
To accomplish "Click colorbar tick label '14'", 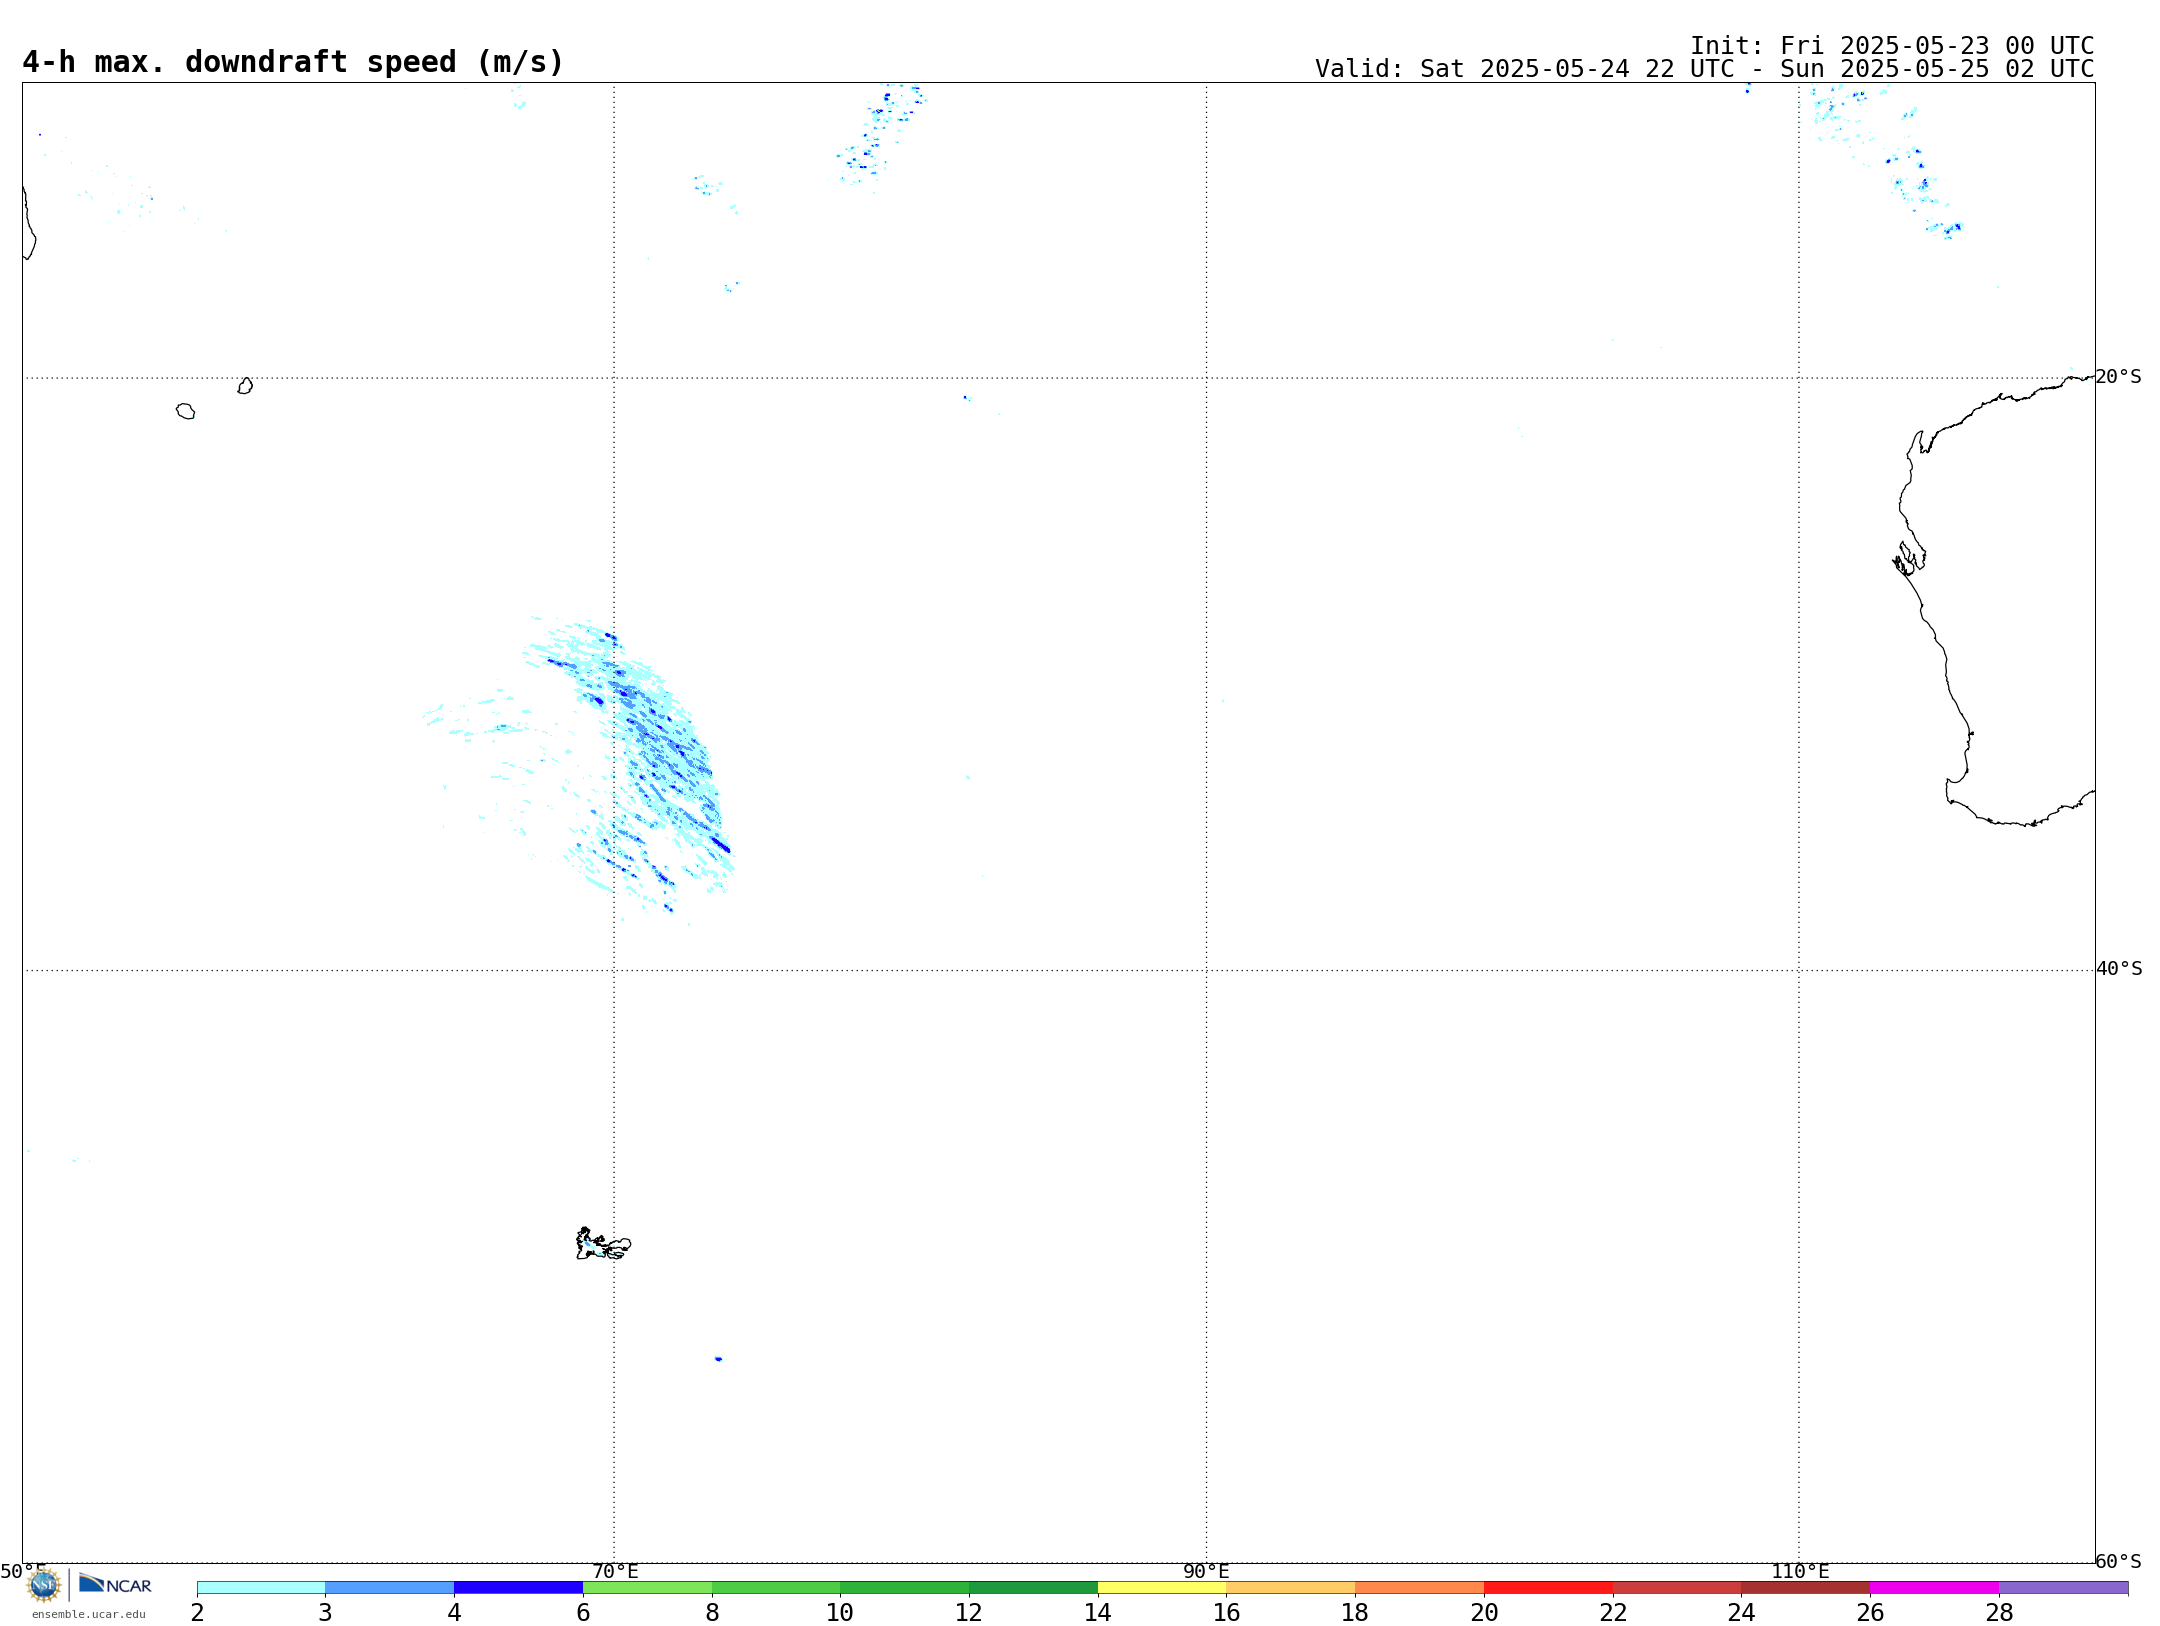I will (1098, 1613).
